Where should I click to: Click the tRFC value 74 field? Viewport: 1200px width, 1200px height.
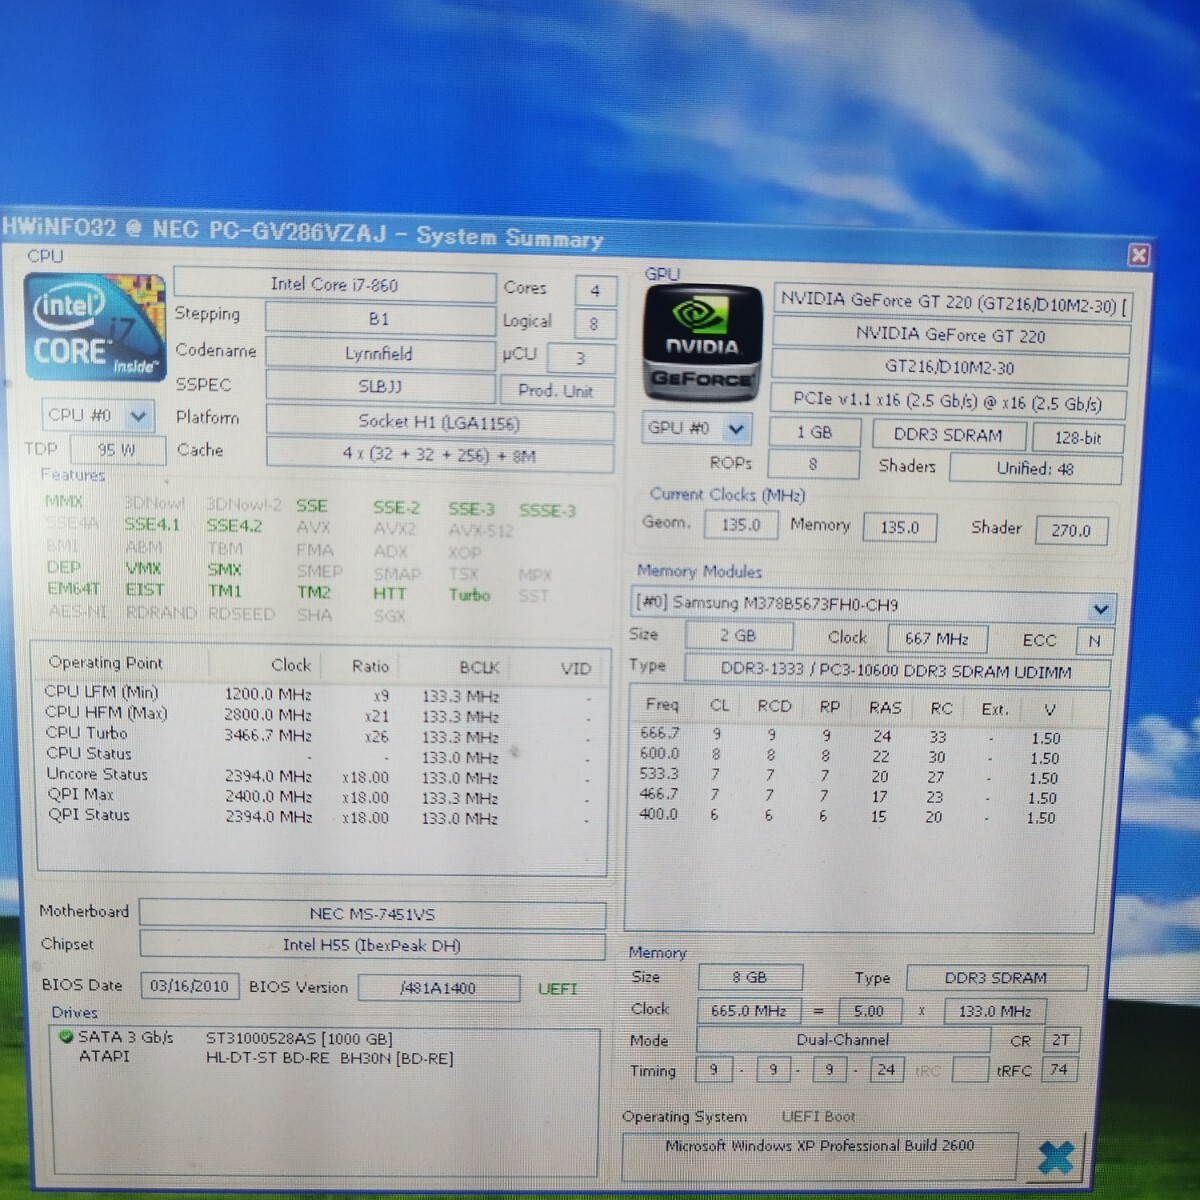pos(1058,1070)
